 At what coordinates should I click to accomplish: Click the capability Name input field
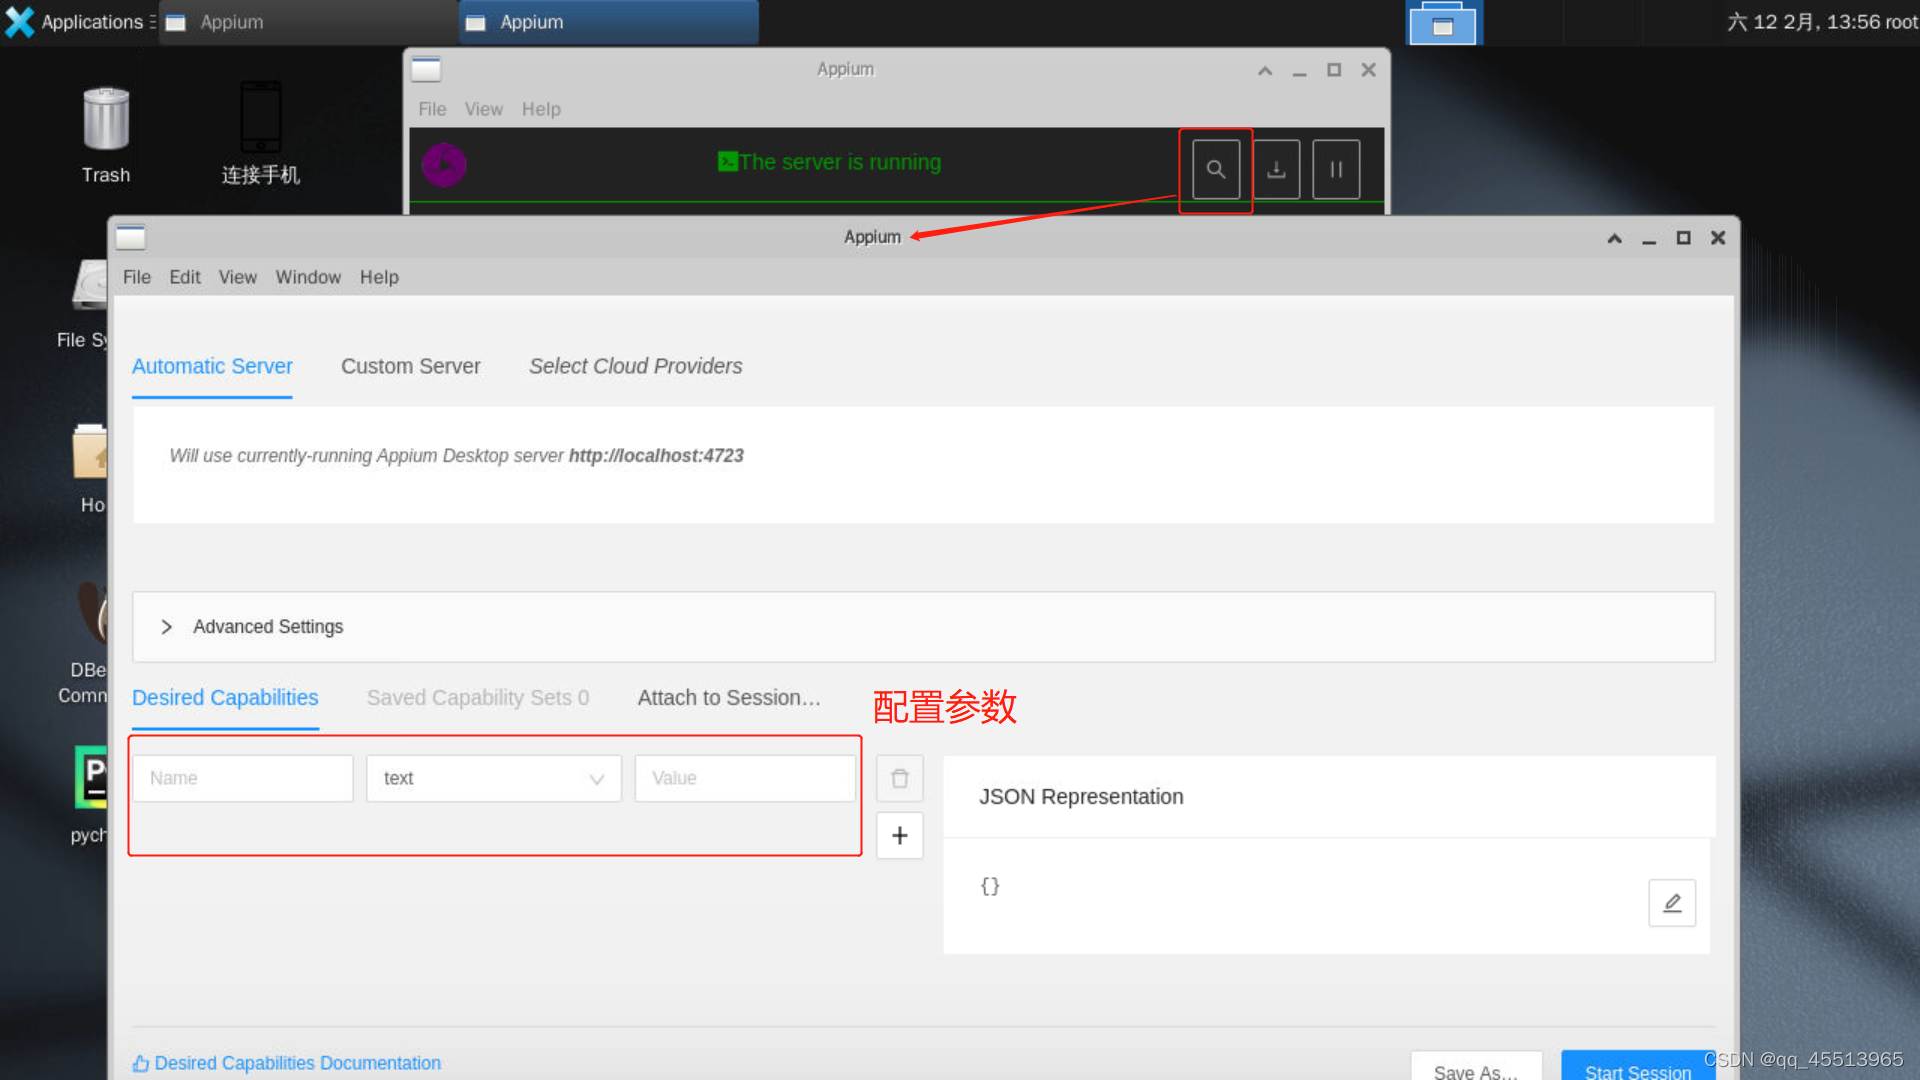pos(242,778)
